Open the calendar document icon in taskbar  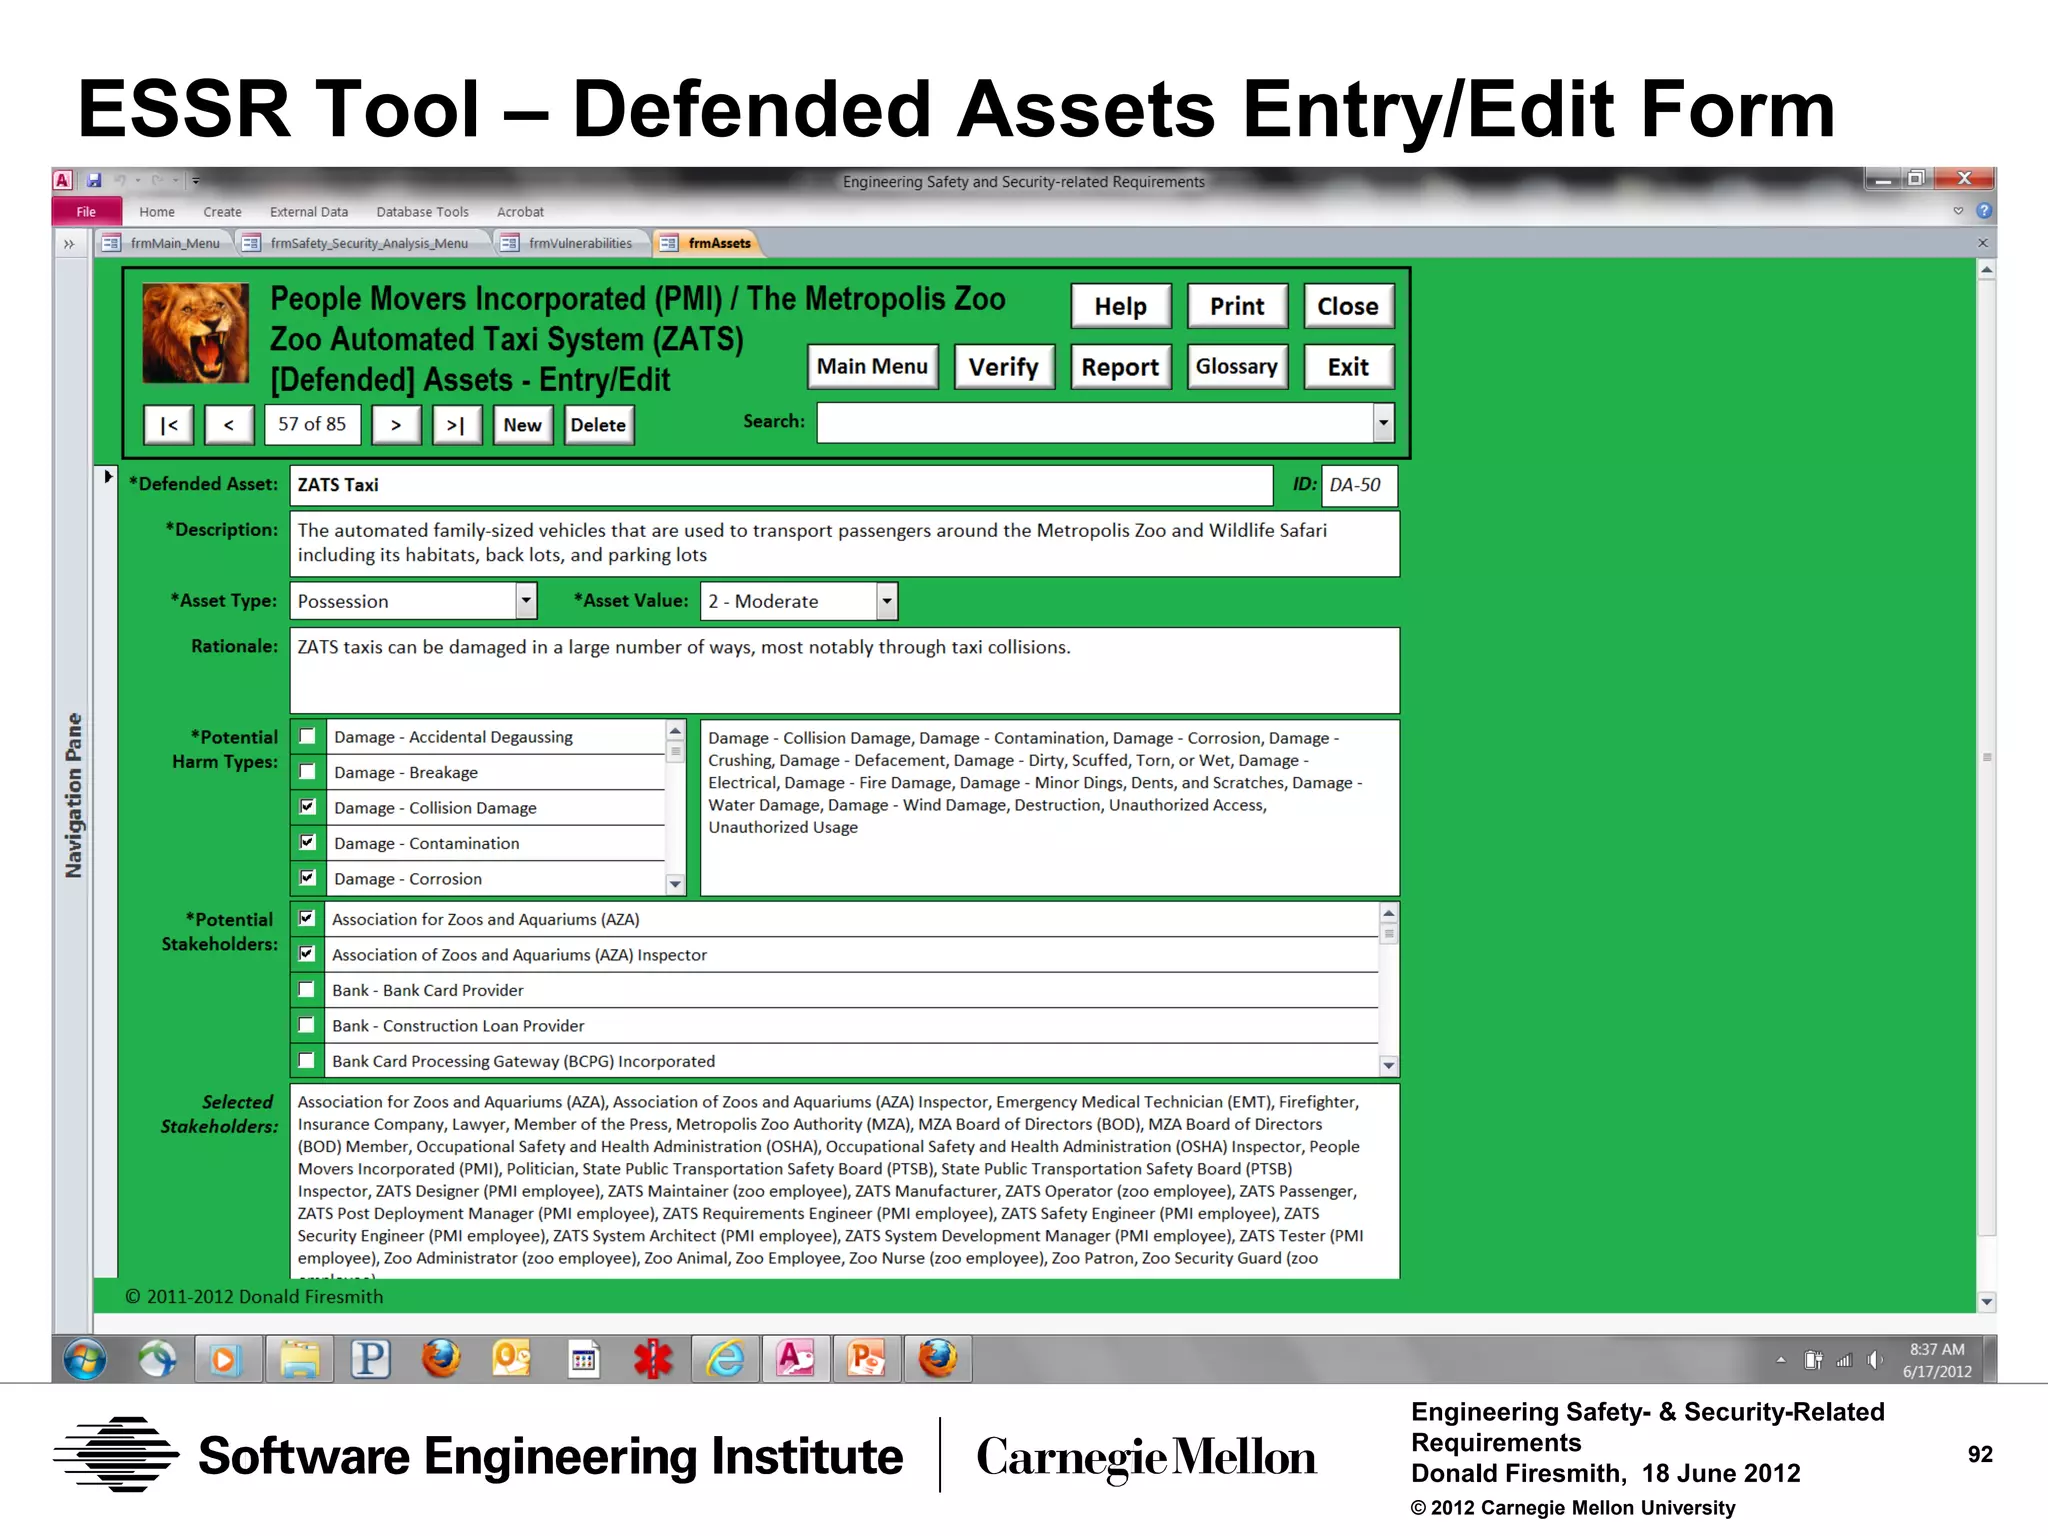click(583, 1359)
